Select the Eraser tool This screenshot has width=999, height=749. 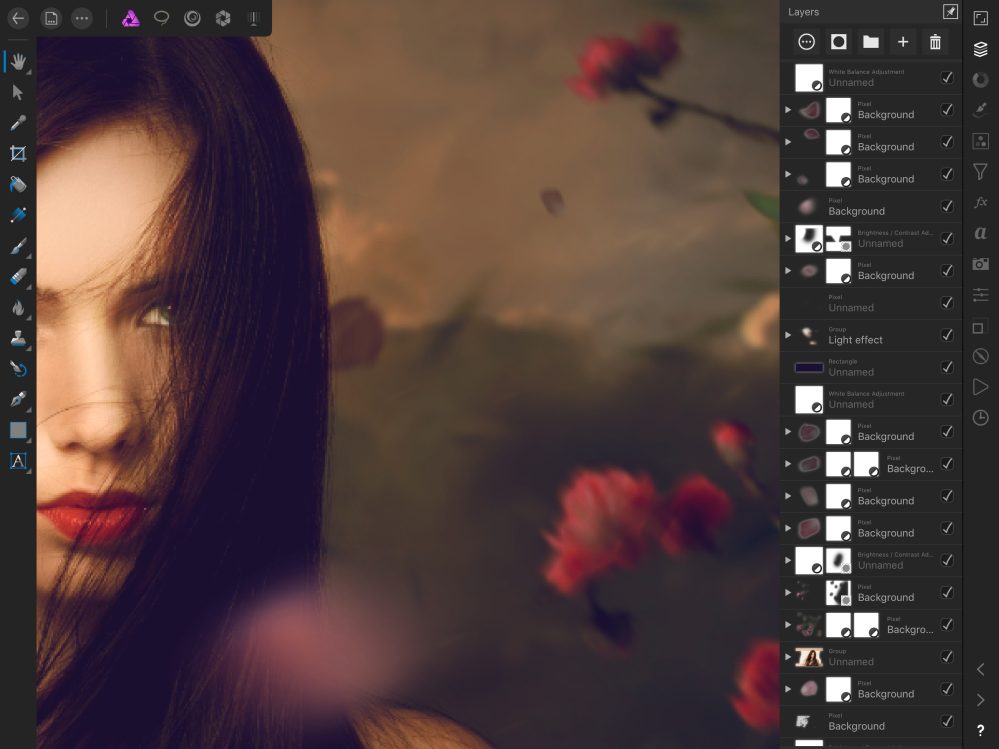click(x=18, y=277)
